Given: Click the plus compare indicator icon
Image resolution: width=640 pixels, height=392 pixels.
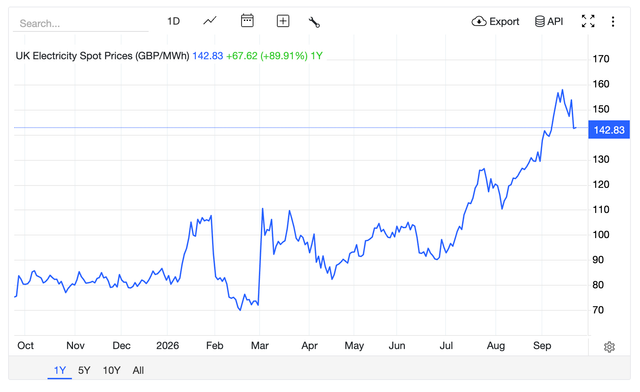Looking at the screenshot, I should click(x=283, y=21).
